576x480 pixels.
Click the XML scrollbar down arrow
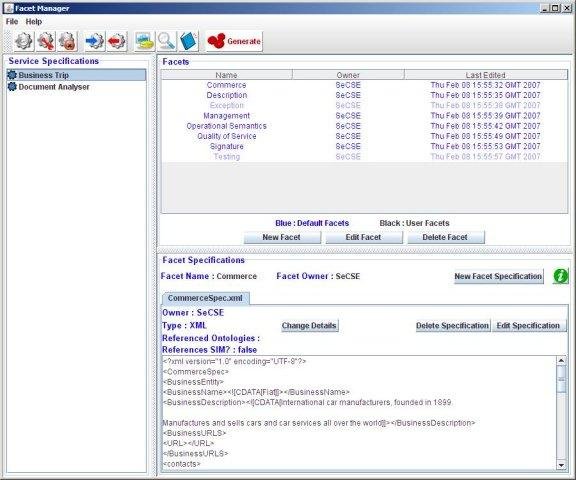point(561,465)
